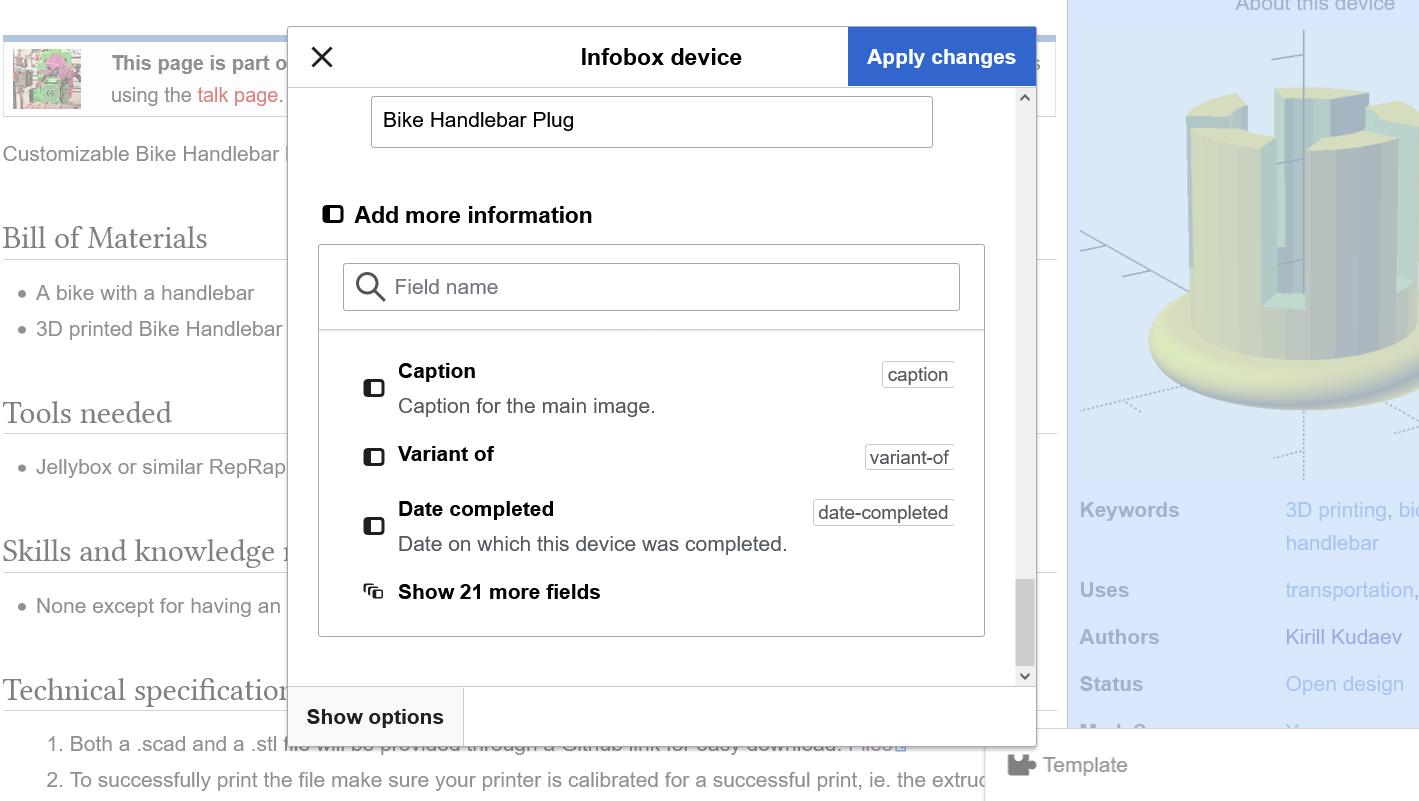Click the Apply changes button
The height and width of the screenshot is (801, 1419).
coord(941,57)
